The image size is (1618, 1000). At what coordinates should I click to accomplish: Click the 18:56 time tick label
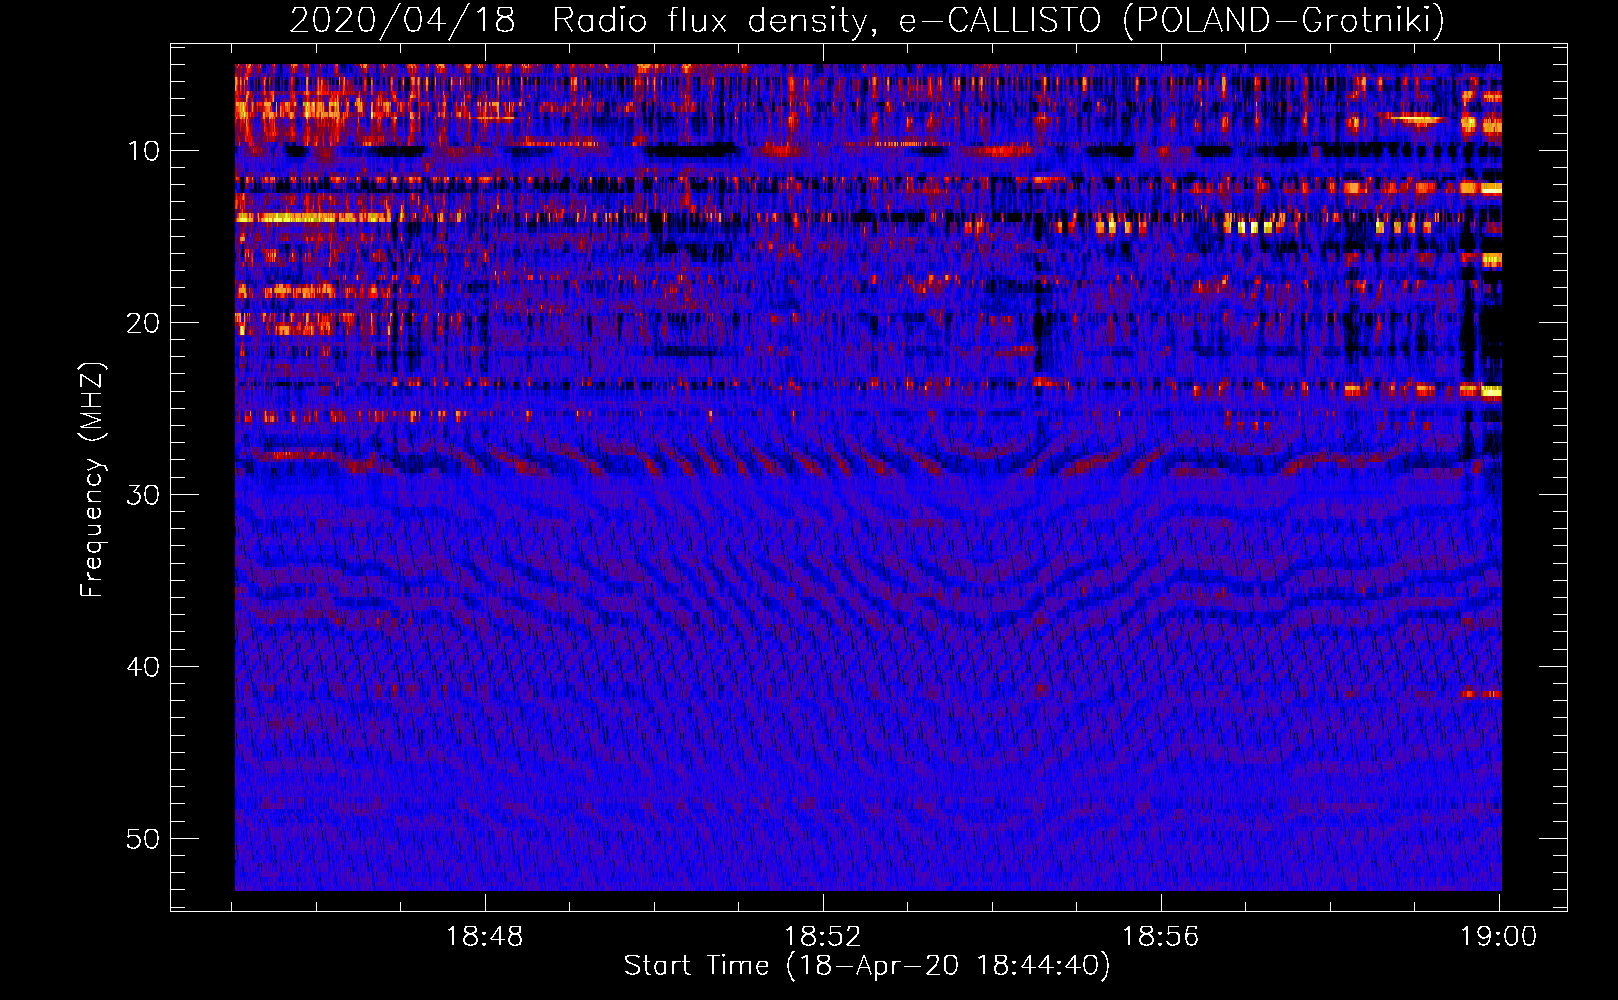tap(1160, 937)
